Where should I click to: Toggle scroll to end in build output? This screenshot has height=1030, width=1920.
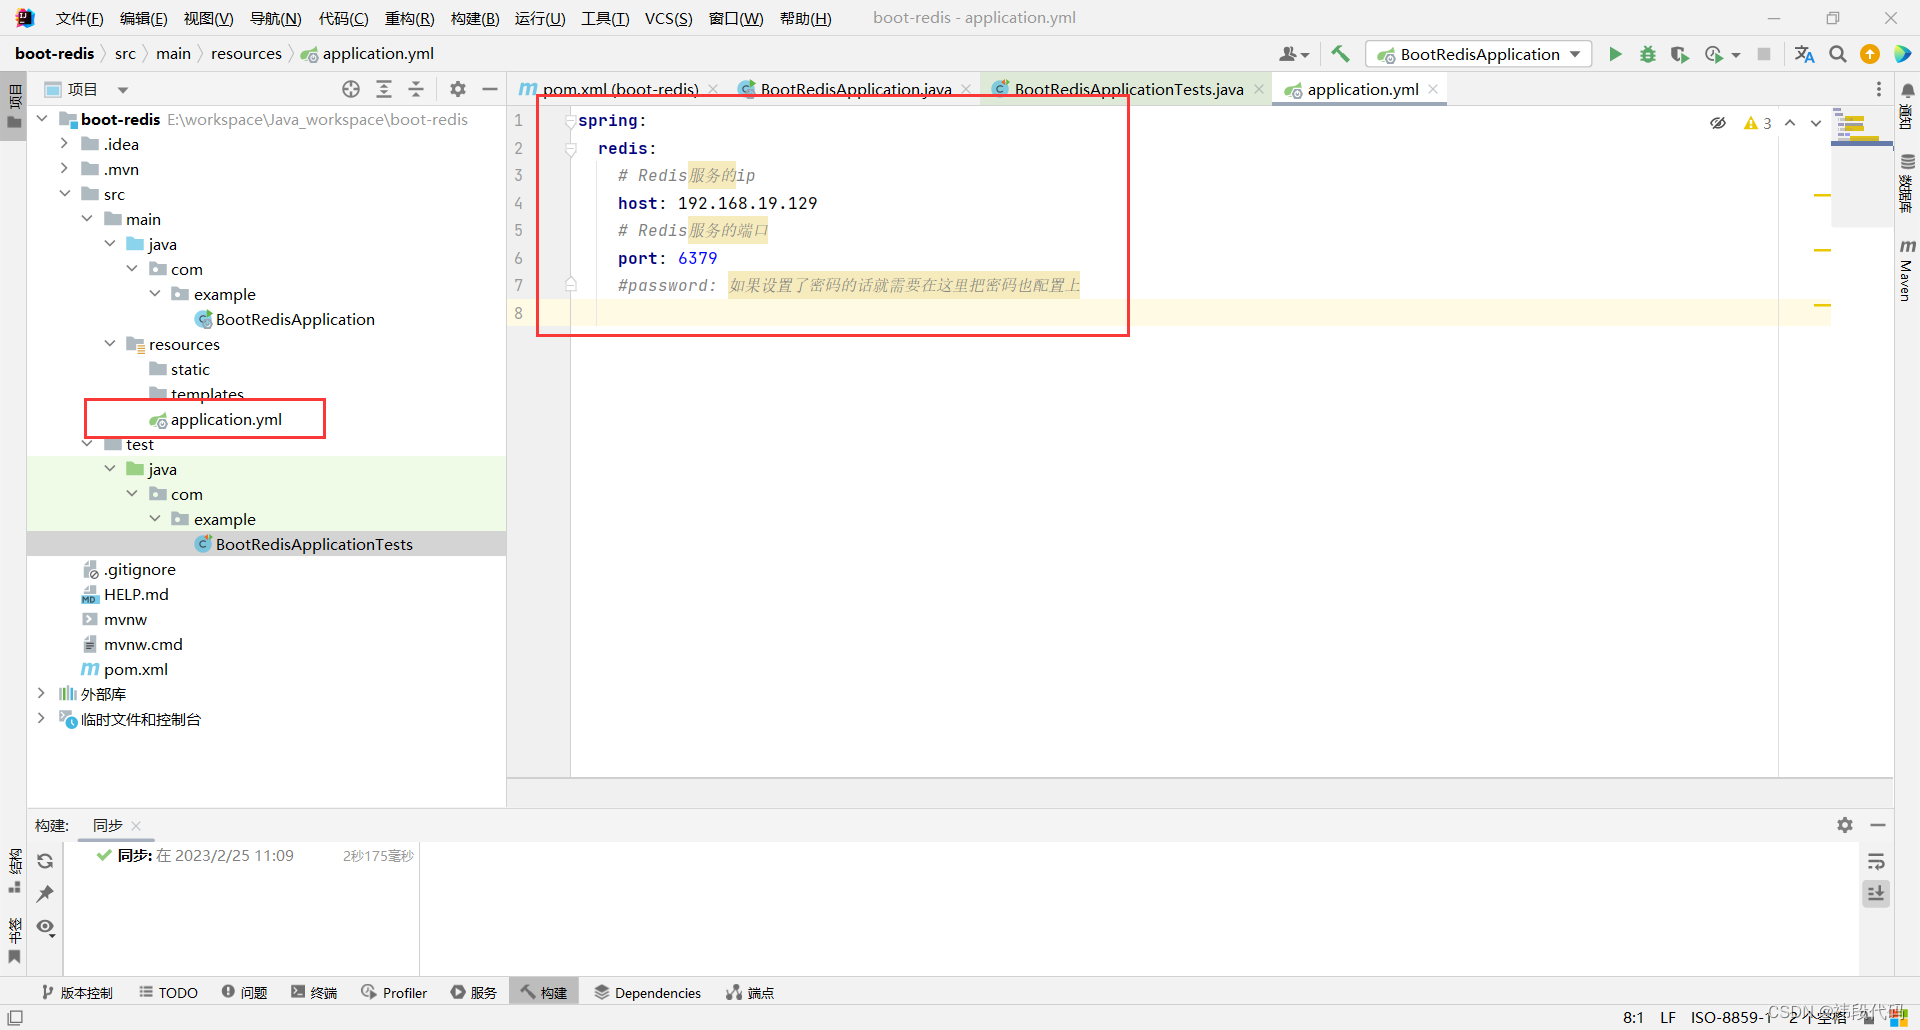1876,893
